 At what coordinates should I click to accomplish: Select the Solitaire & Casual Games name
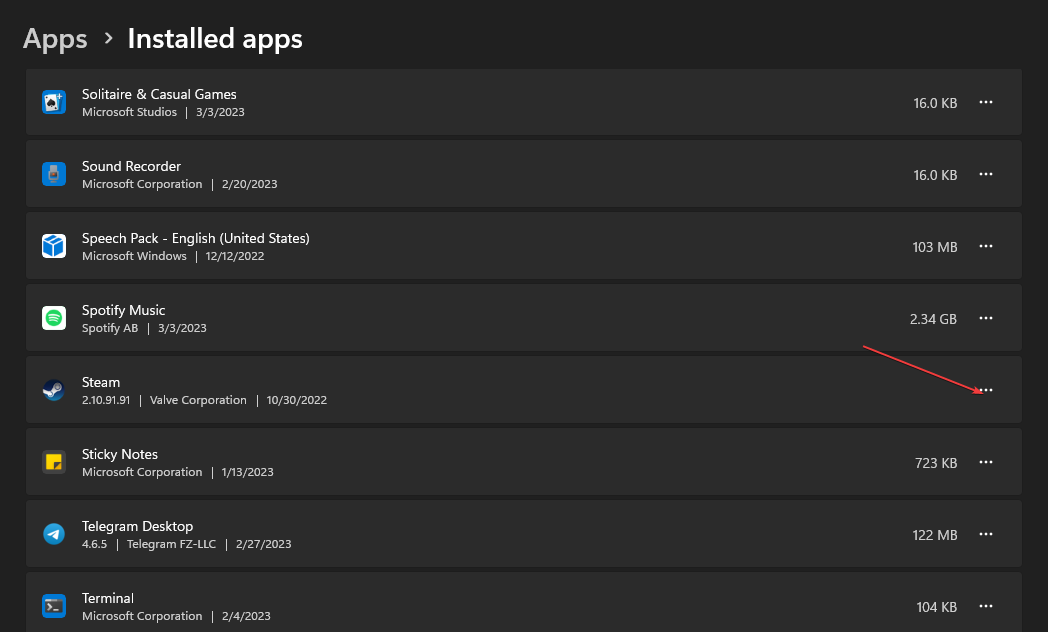coord(159,94)
